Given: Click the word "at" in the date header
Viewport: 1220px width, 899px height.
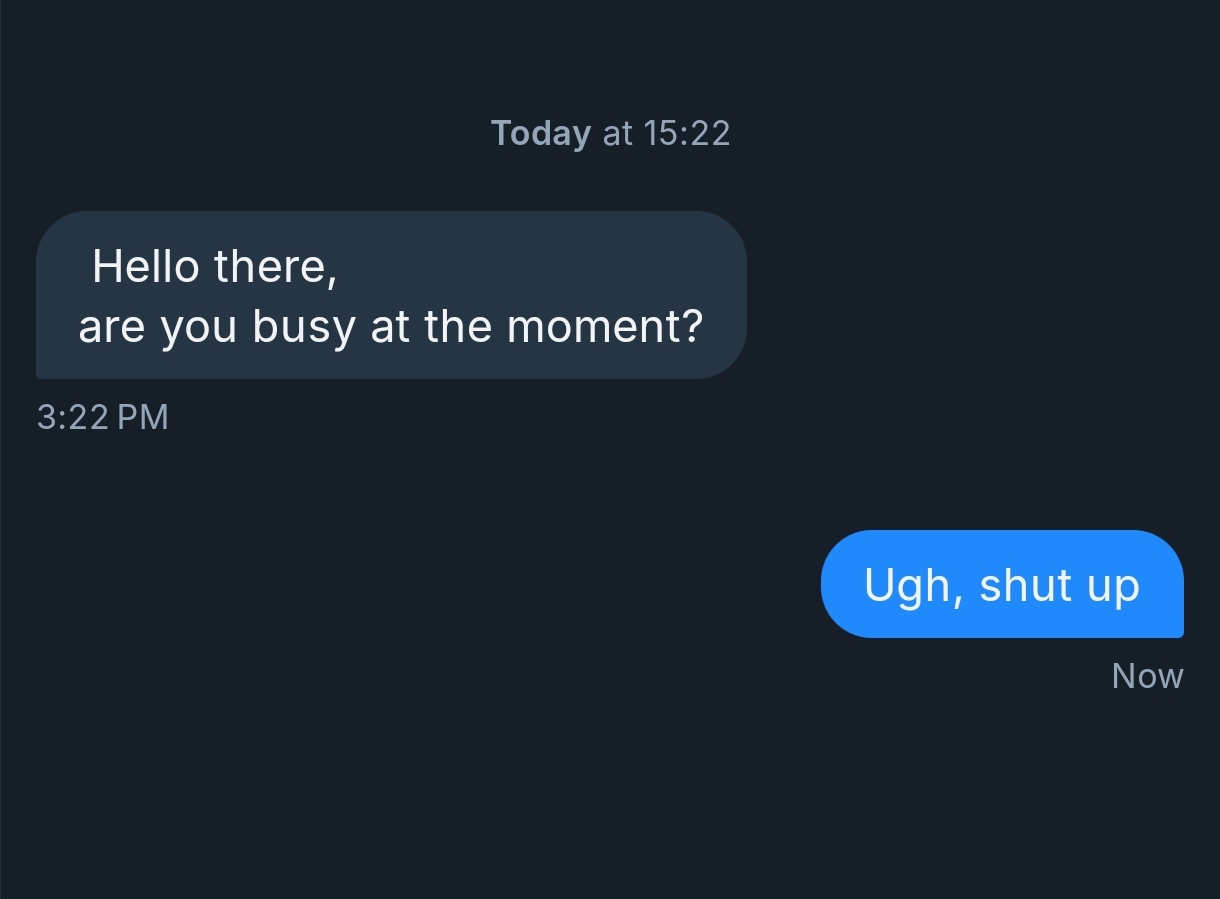Looking at the screenshot, I should pos(618,133).
